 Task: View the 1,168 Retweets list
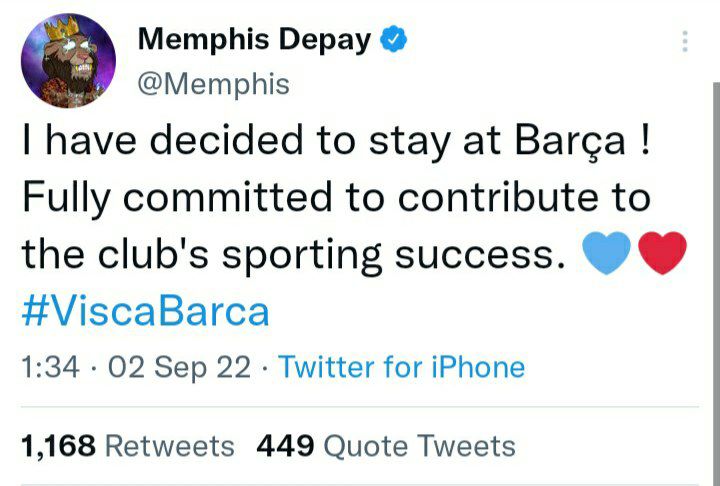click(x=127, y=445)
